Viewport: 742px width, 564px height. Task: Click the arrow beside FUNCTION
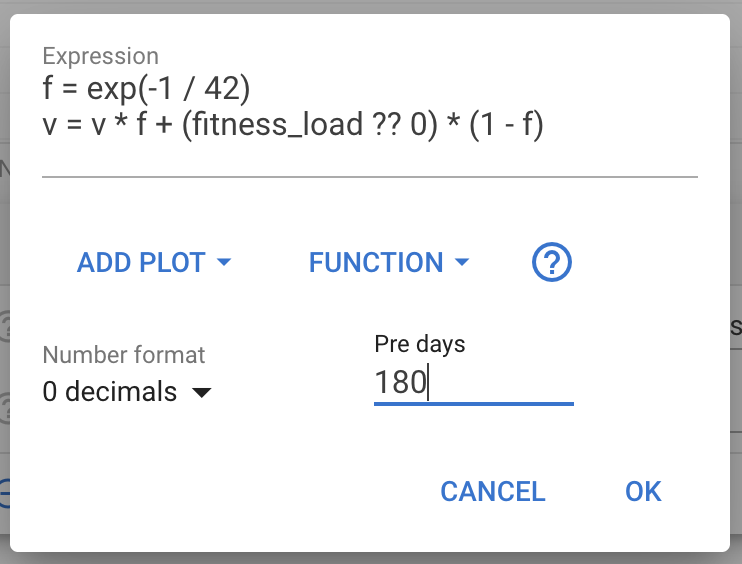[x=461, y=262]
